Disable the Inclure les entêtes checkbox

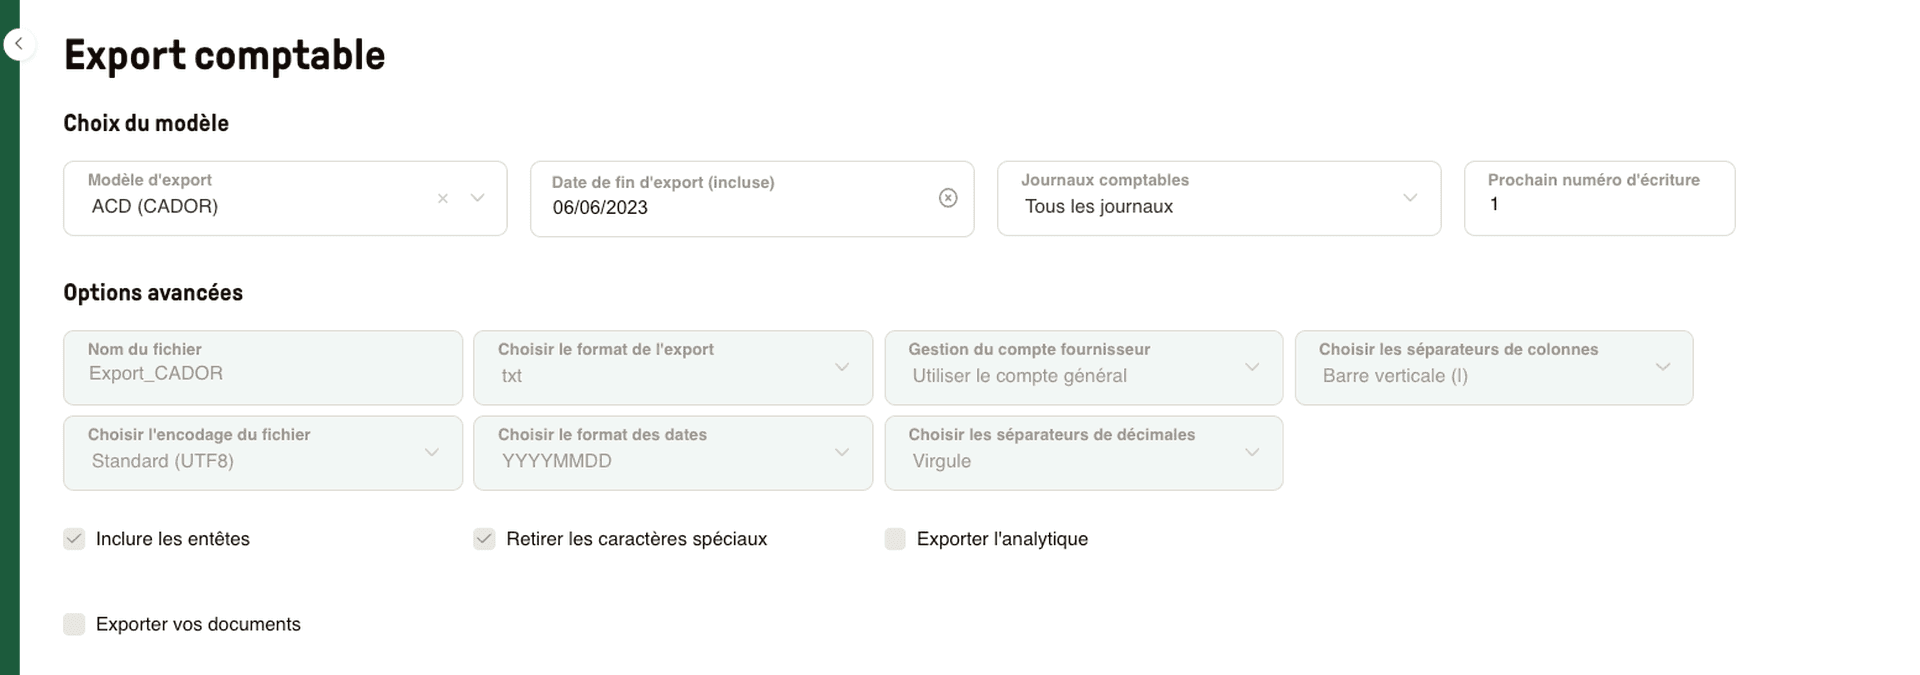[x=74, y=538]
